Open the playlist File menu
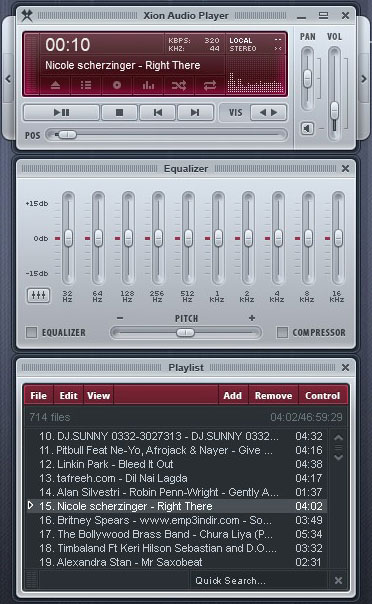Image resolution: width=372 pixels, height=604 pixels. point(39,395)
